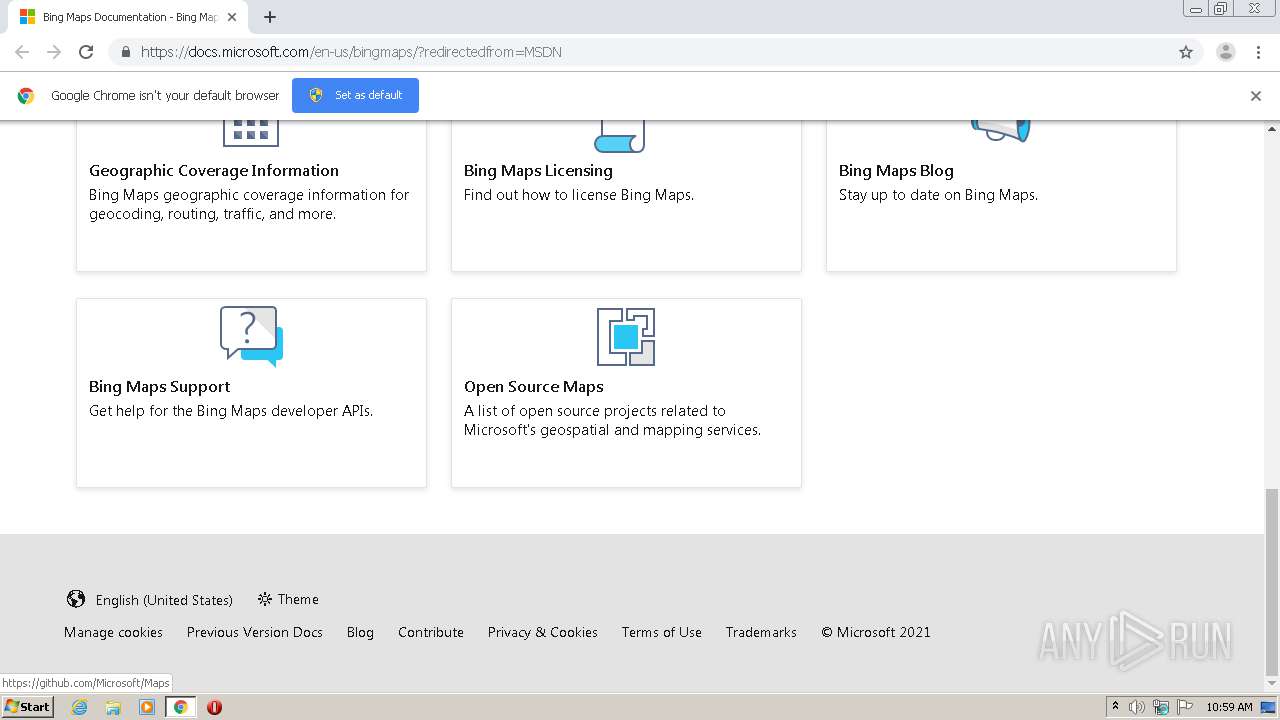Click the page vertical scrollbar thumb
The width and height of the screenshot is (1280, 720).
[1272, 583]
